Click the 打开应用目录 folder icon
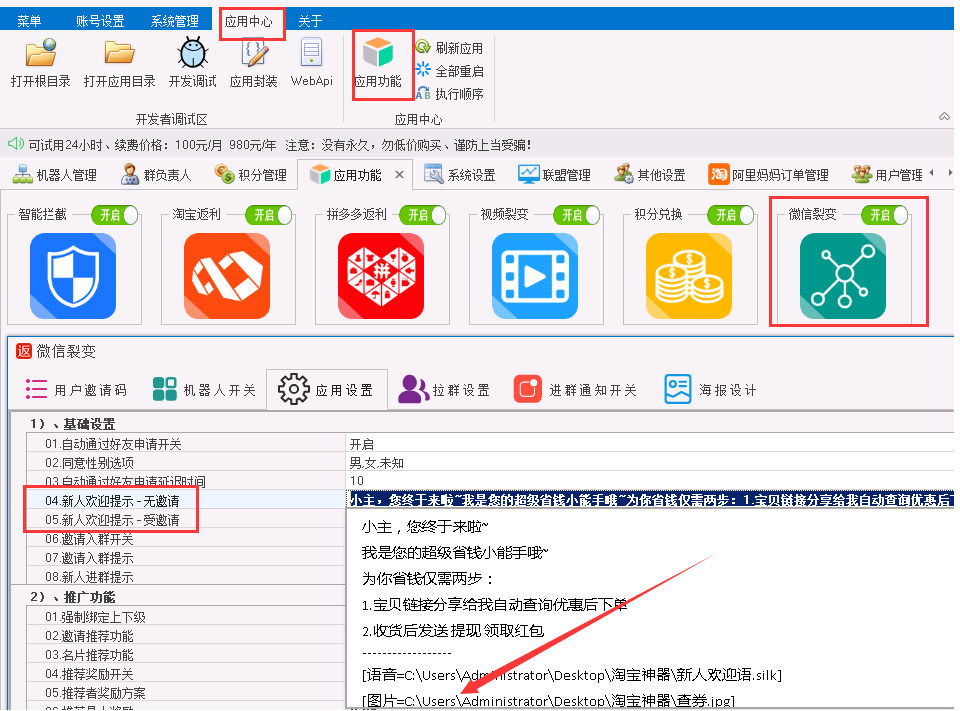This screenshot has width=960, height=711. [x=119, y=53]
